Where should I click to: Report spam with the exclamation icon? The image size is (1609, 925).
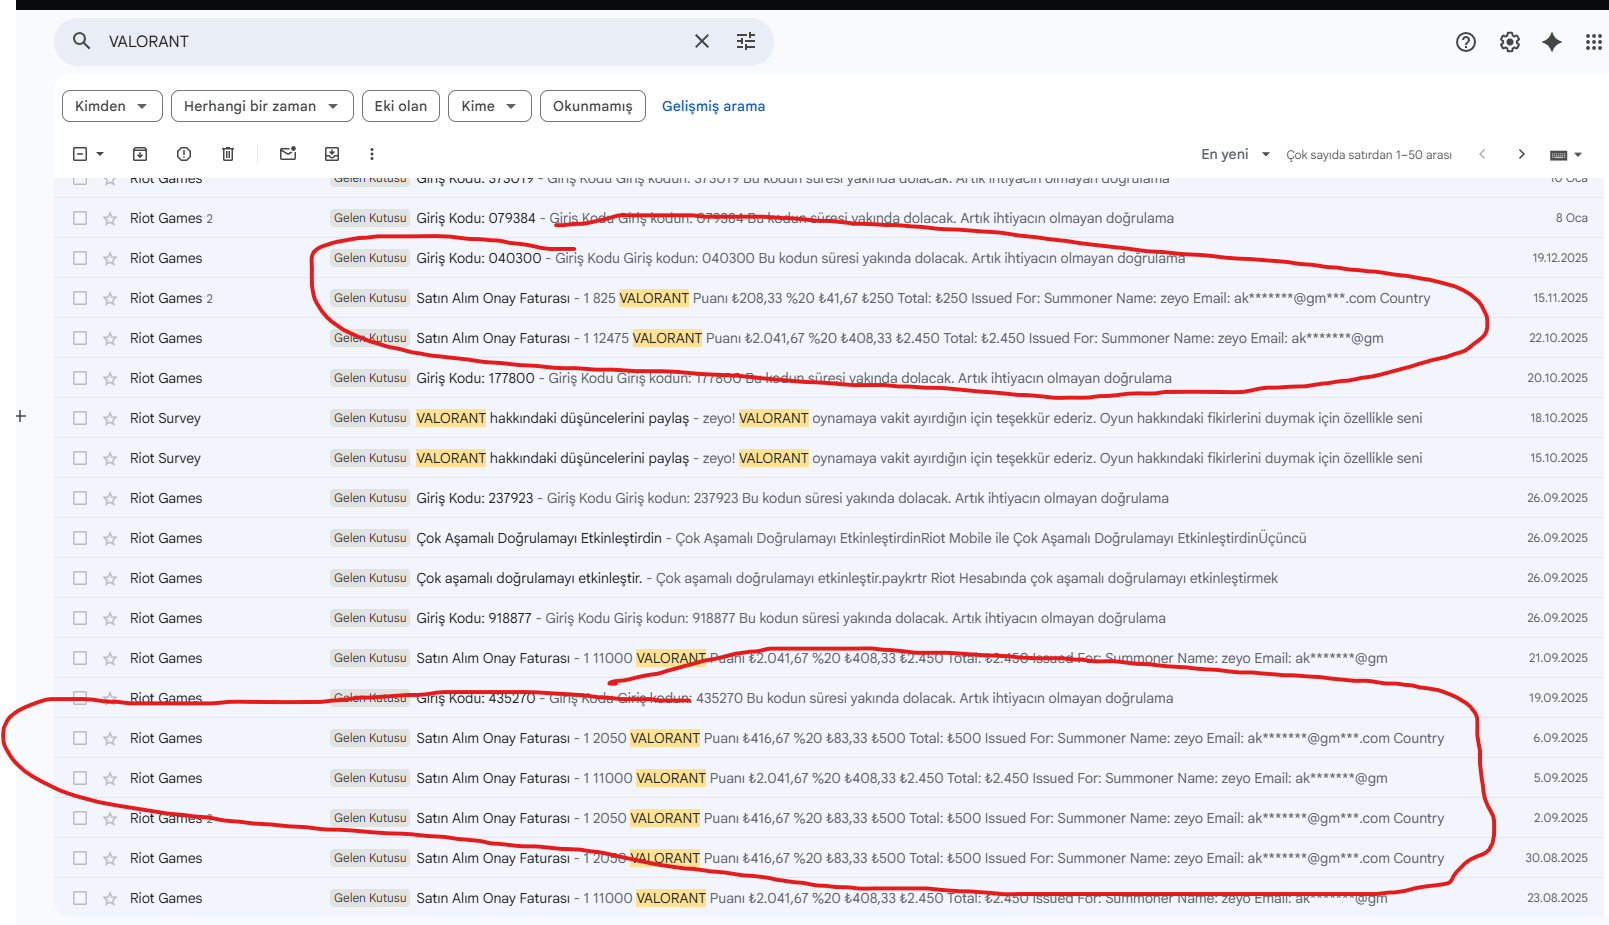(x=184, y=154)
